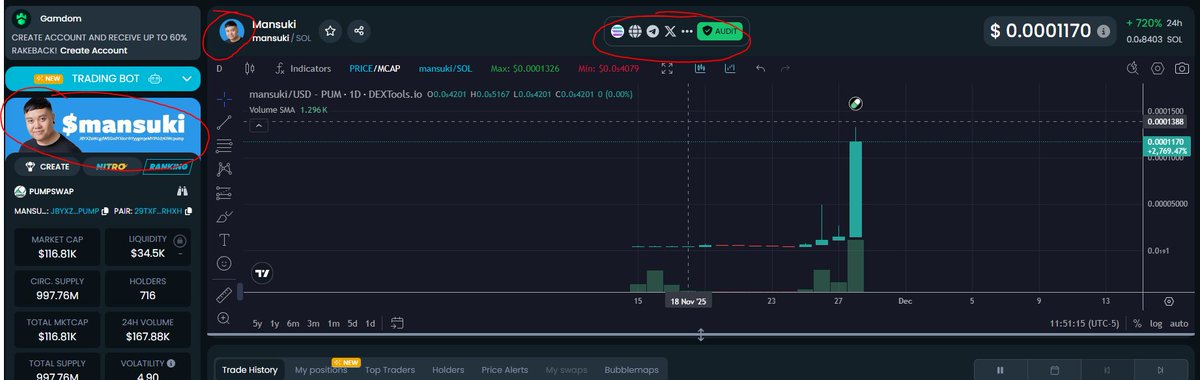The image size is (1200, 380).
Task: Select the ruler measure tool
Action: [x=225, y=294]
